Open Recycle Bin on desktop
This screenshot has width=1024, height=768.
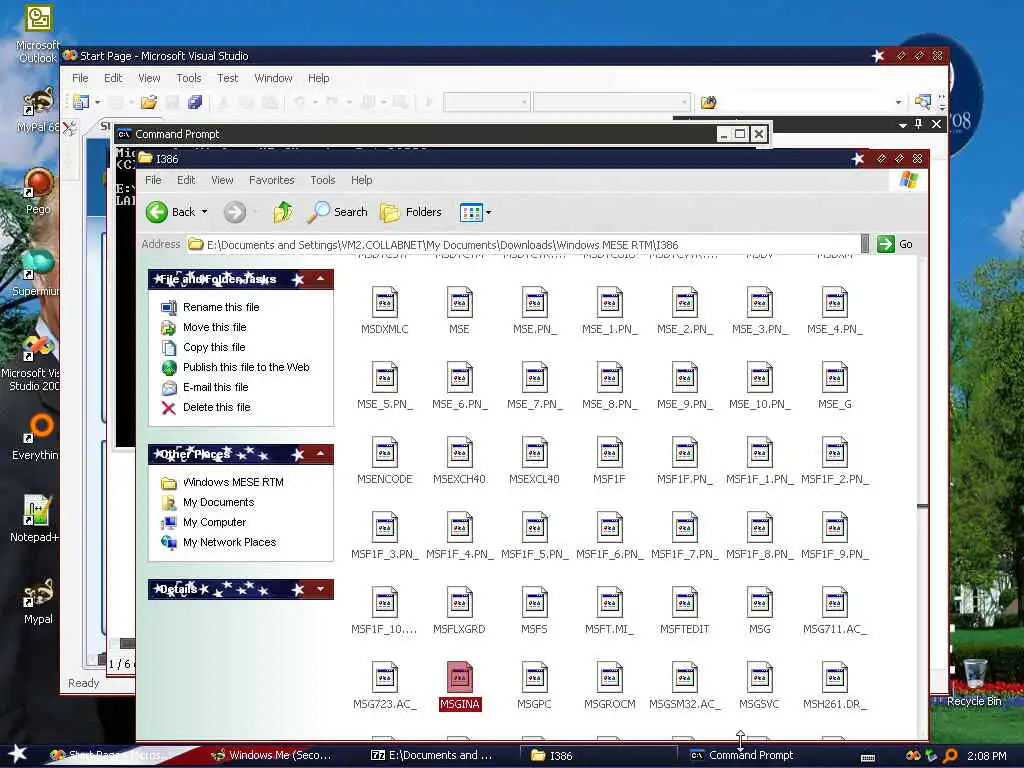click(974, 682)
